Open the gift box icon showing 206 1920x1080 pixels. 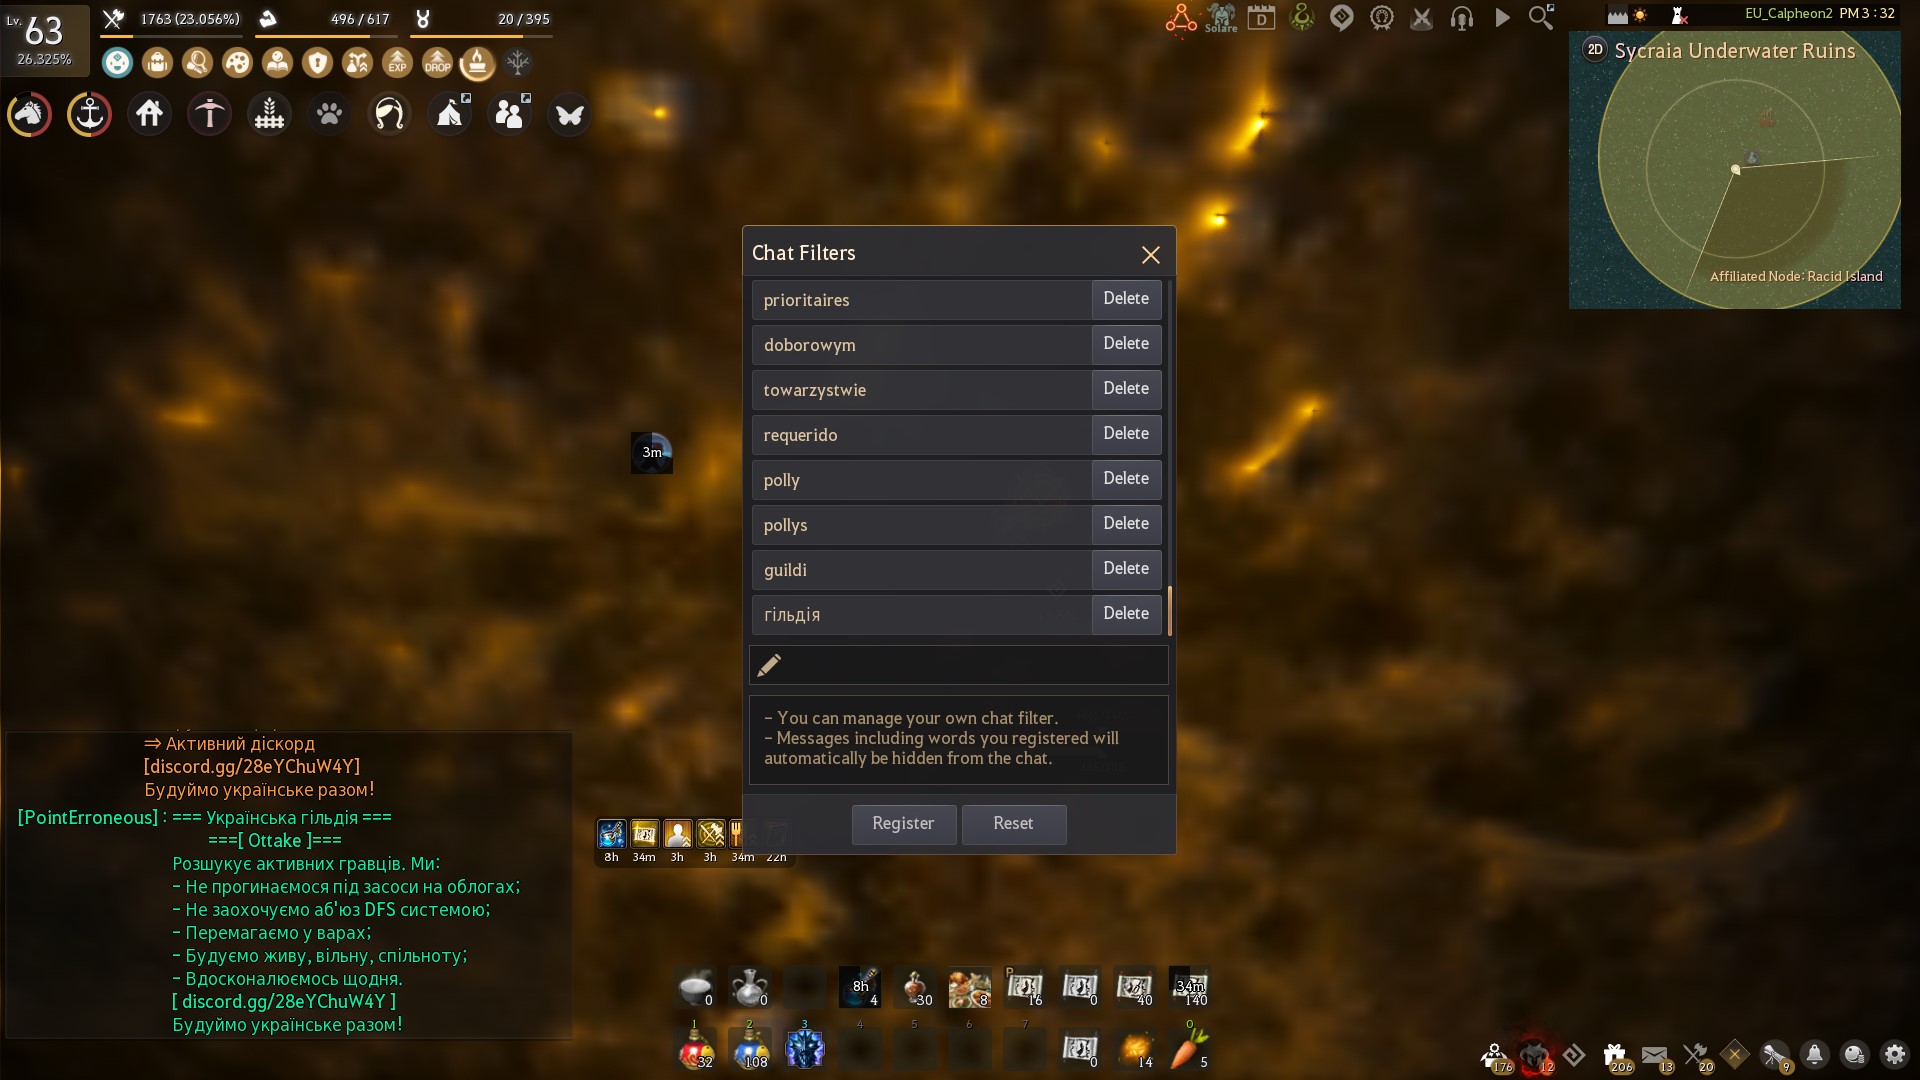[x=1612, y=1053]
